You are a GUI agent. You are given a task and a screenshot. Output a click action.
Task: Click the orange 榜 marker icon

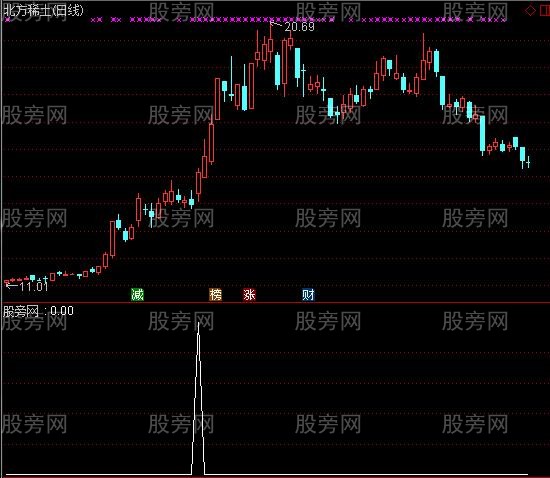point(215,295)
